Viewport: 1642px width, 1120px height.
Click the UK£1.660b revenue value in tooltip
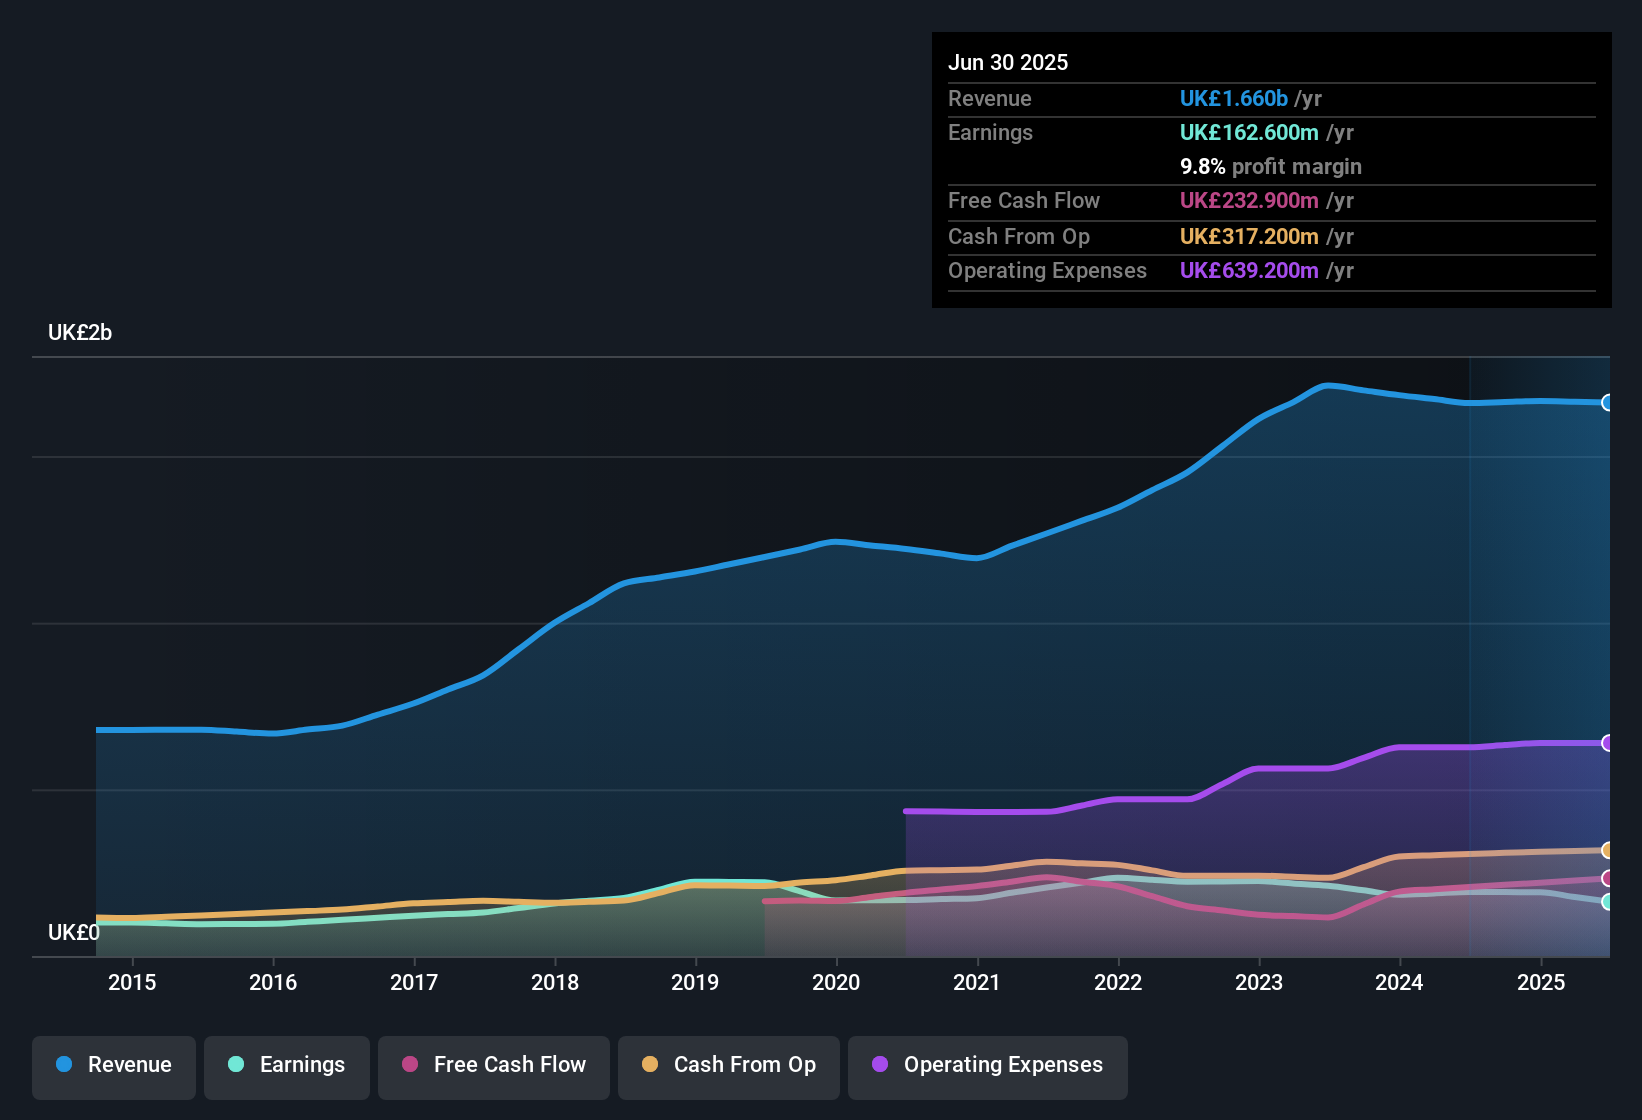pyautogui.click(x=1234, y=99)
